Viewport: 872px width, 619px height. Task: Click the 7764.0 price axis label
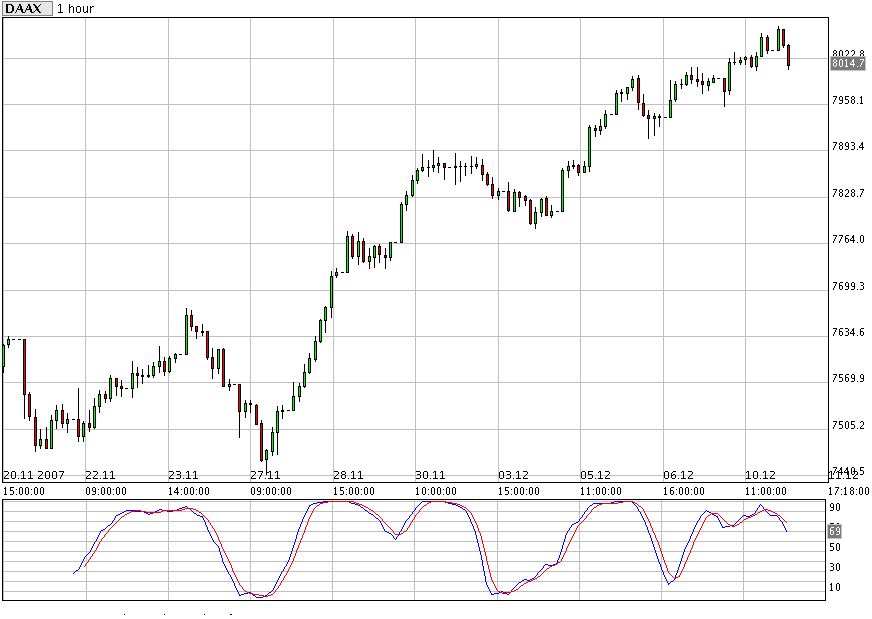point(848,239)
